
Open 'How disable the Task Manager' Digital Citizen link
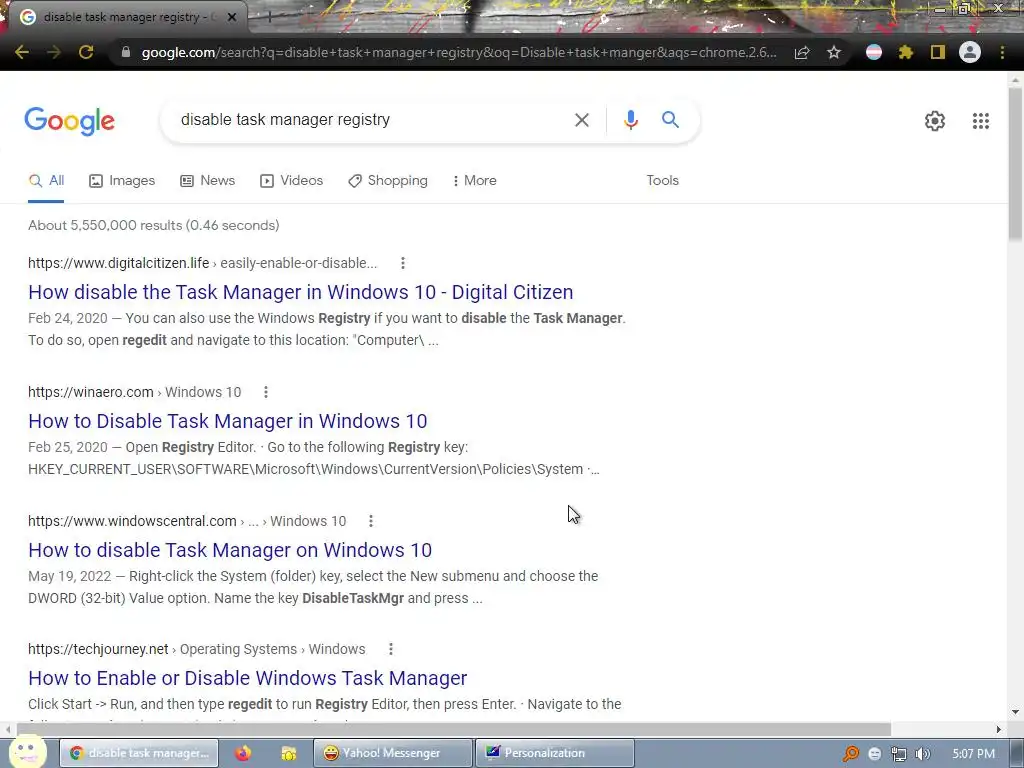click(300, 292)
